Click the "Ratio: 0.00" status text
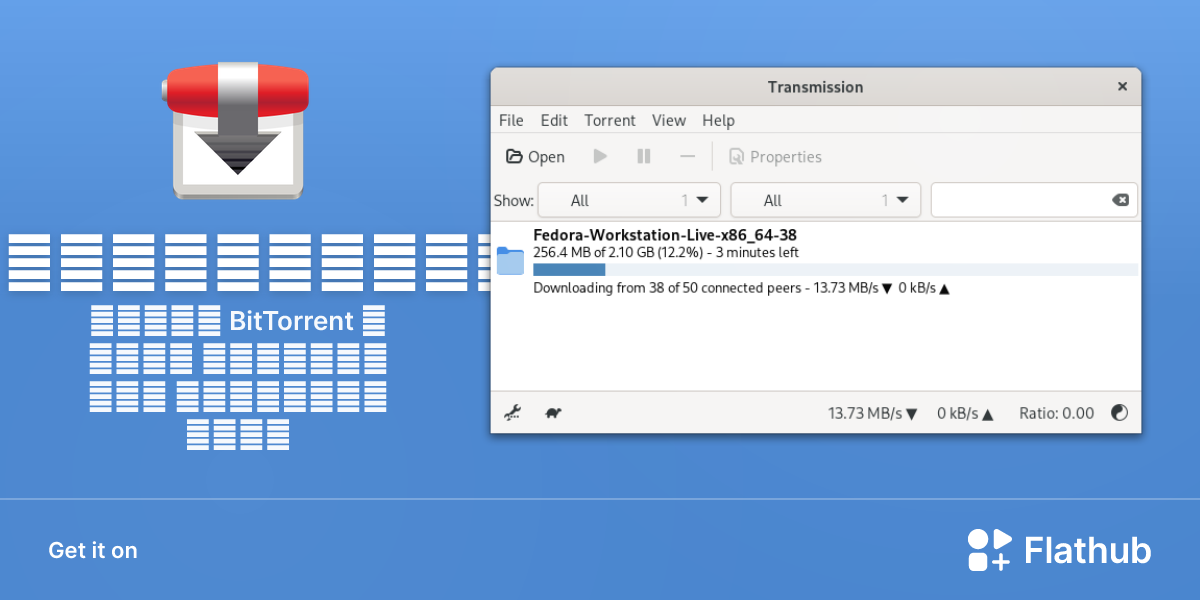This screenshot has height=600, width=1200. pyautogui.click(x=1056, y=413)
